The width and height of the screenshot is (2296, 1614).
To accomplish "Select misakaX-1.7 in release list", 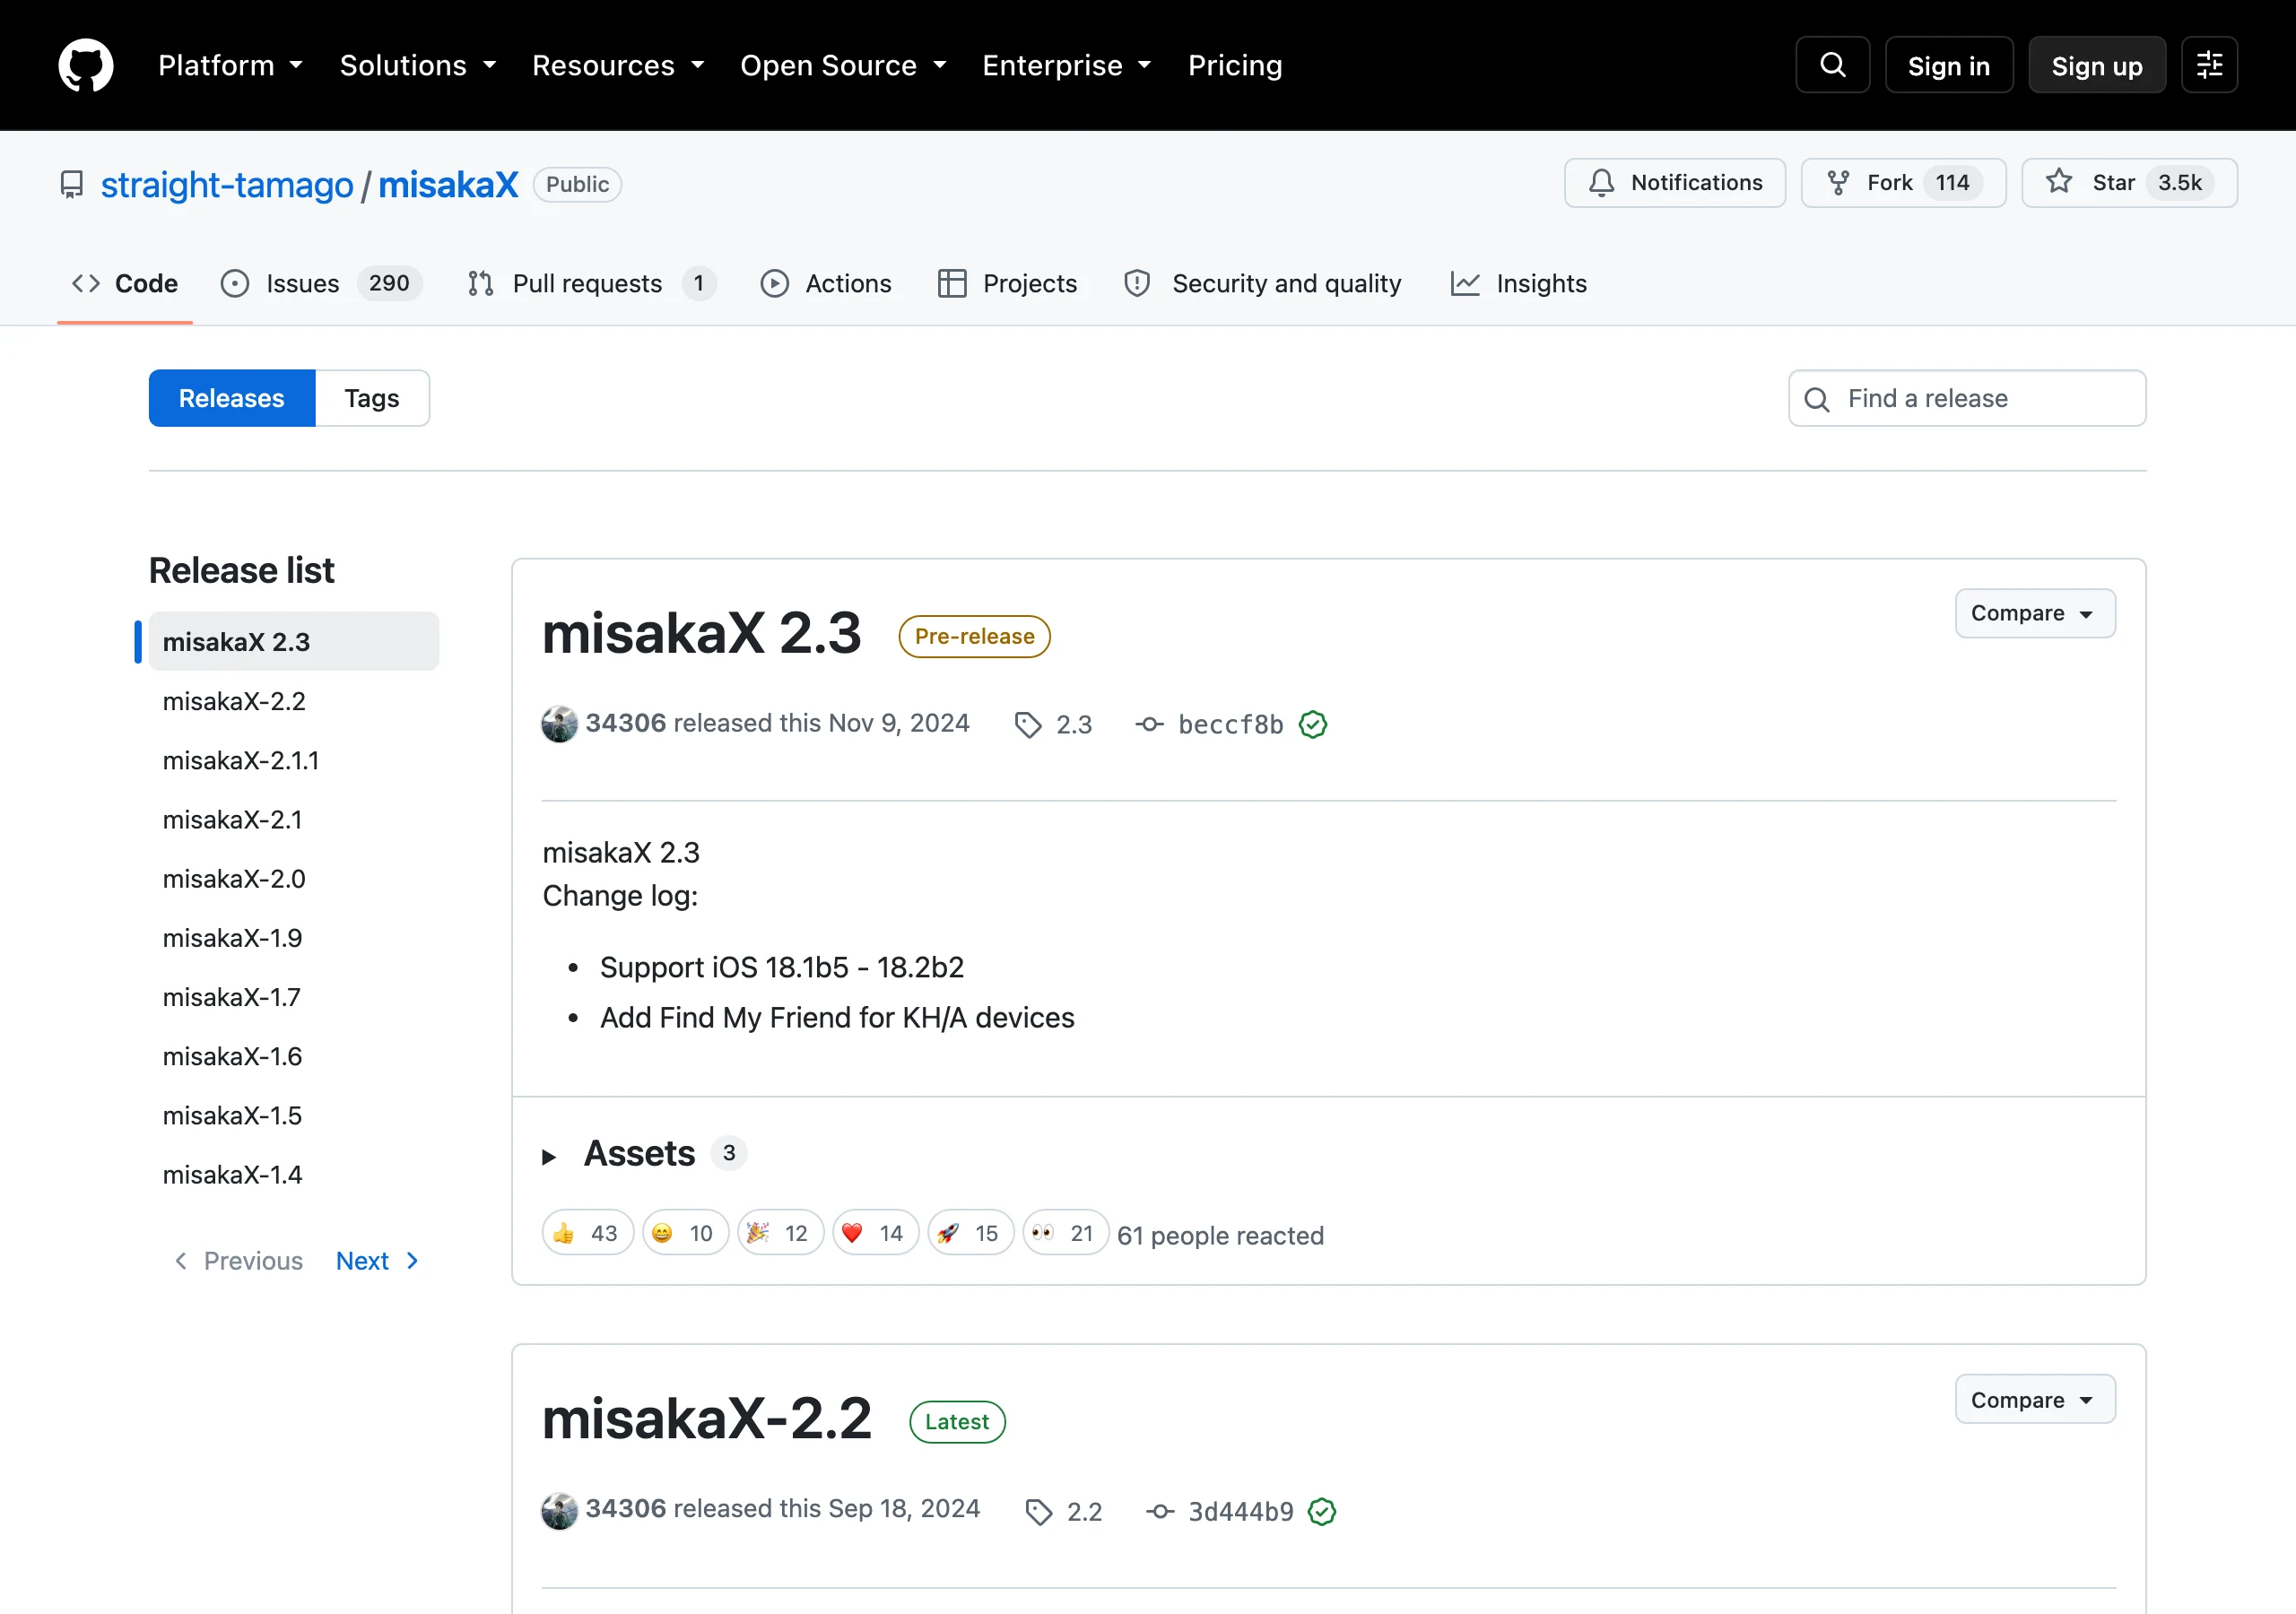I will coord(293,997).
